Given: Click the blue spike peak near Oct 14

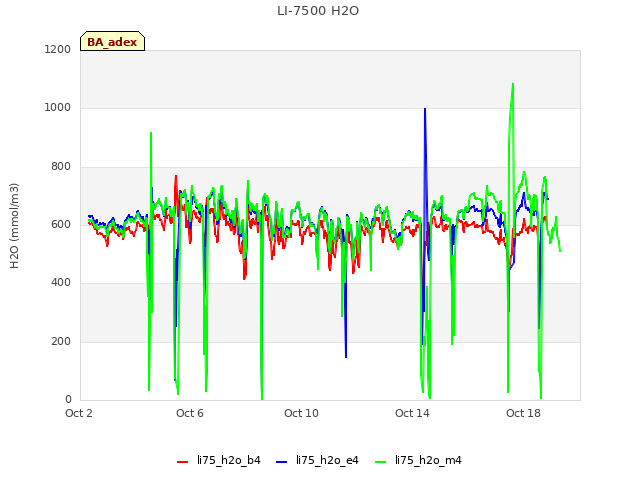Looking at the screenshot, I should point(425,109).
